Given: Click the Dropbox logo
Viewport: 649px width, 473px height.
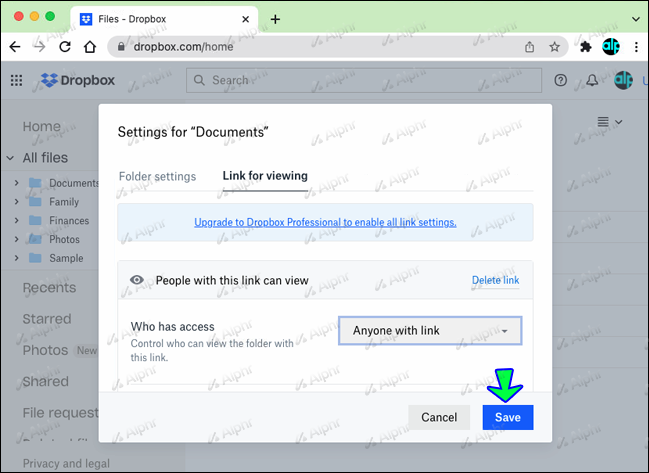Looking at the screenshot, I should [x=78, y=80].
